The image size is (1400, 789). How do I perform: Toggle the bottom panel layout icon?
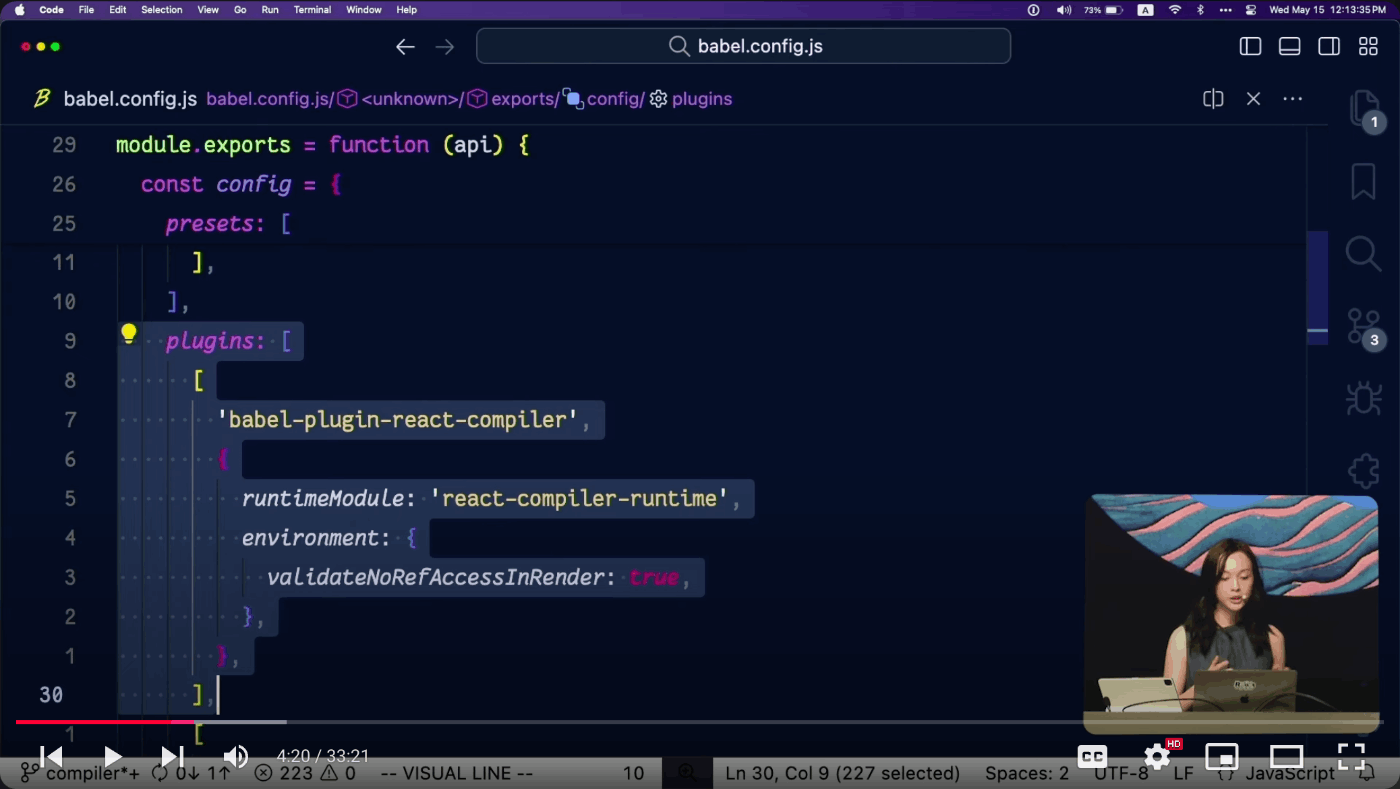[1290, 46]
